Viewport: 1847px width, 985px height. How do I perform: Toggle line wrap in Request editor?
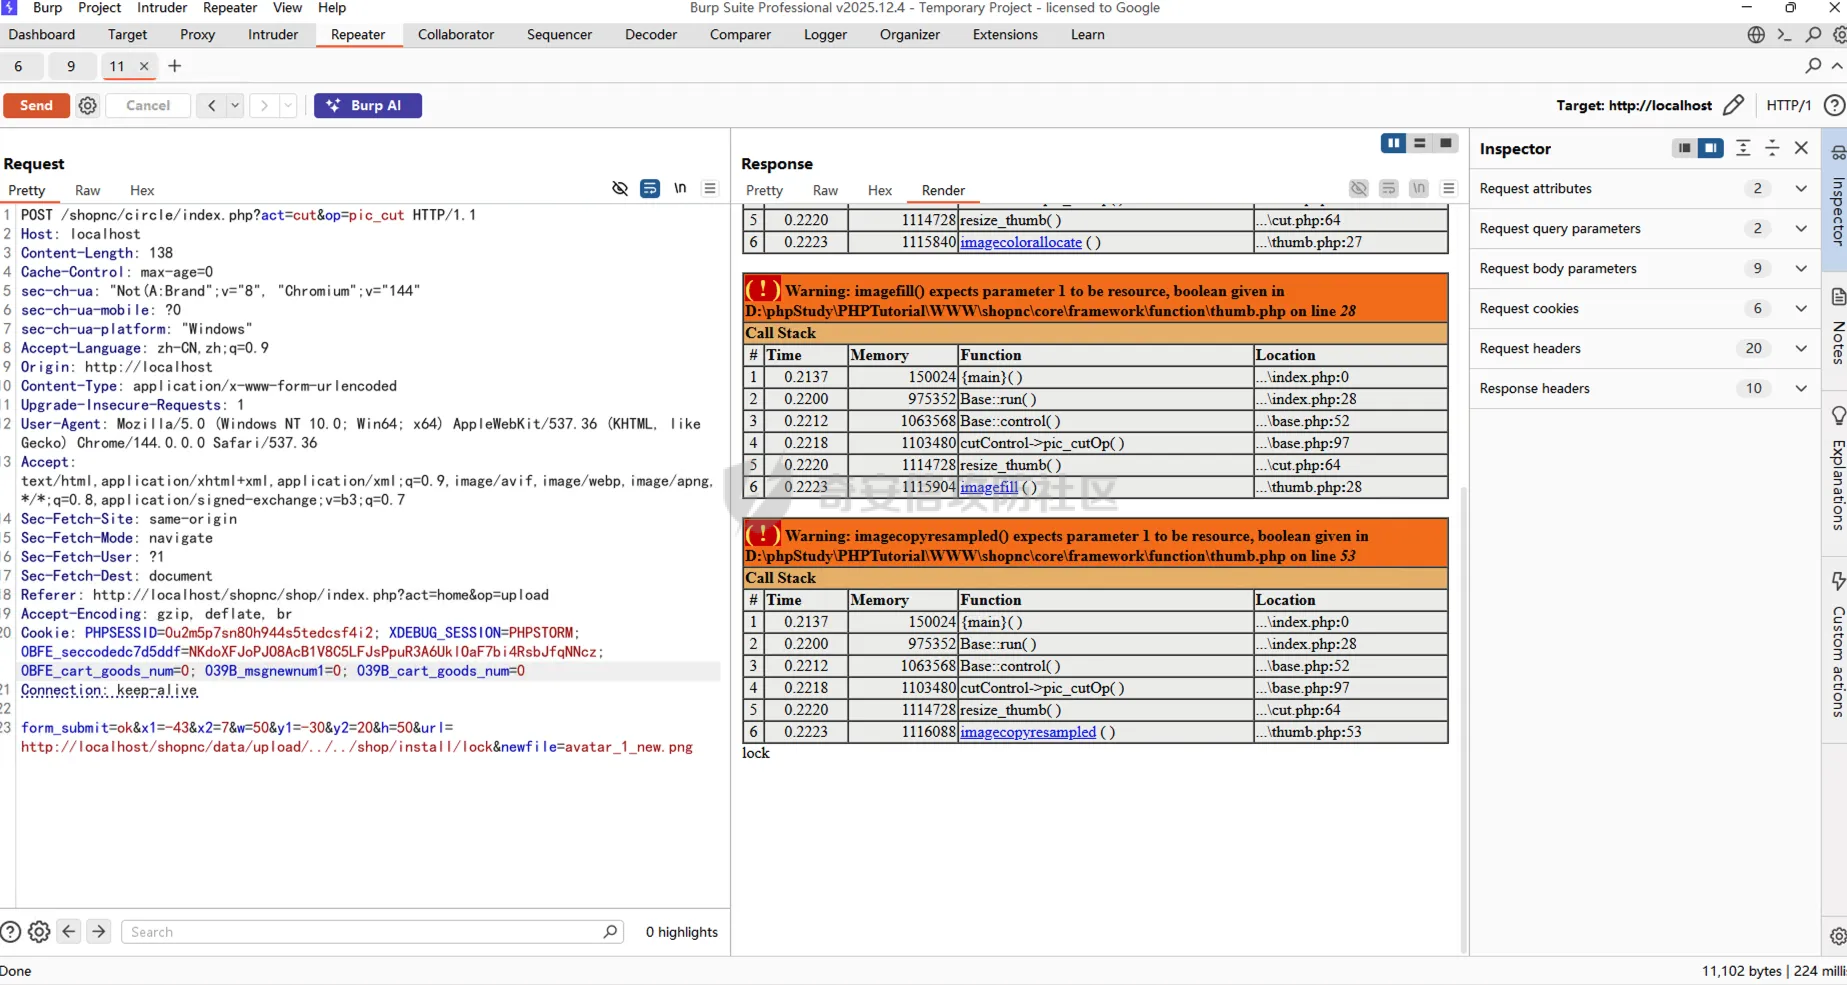pos(650,189)
